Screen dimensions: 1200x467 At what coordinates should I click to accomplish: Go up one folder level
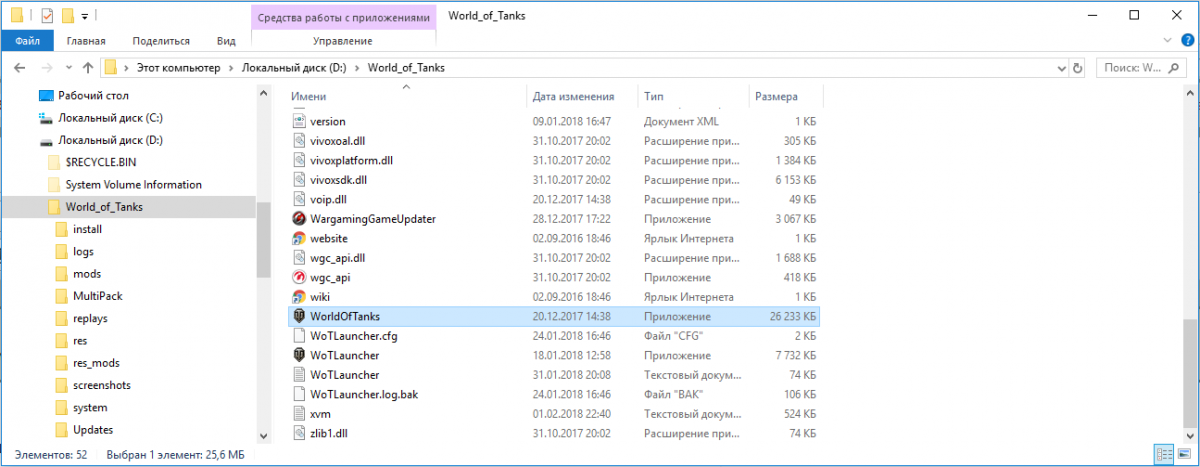pyautogui.click(x=87, y=68)
